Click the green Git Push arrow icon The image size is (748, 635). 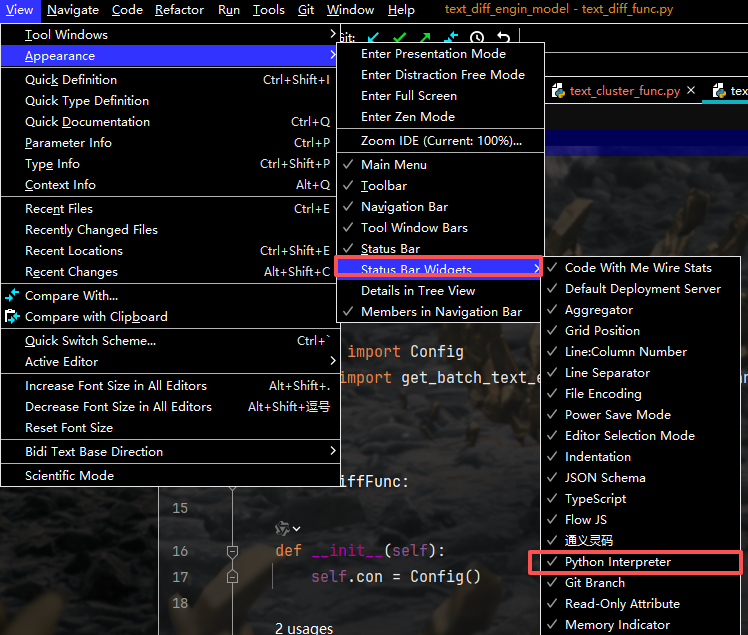pyautogui.click(x=426, y=37)
